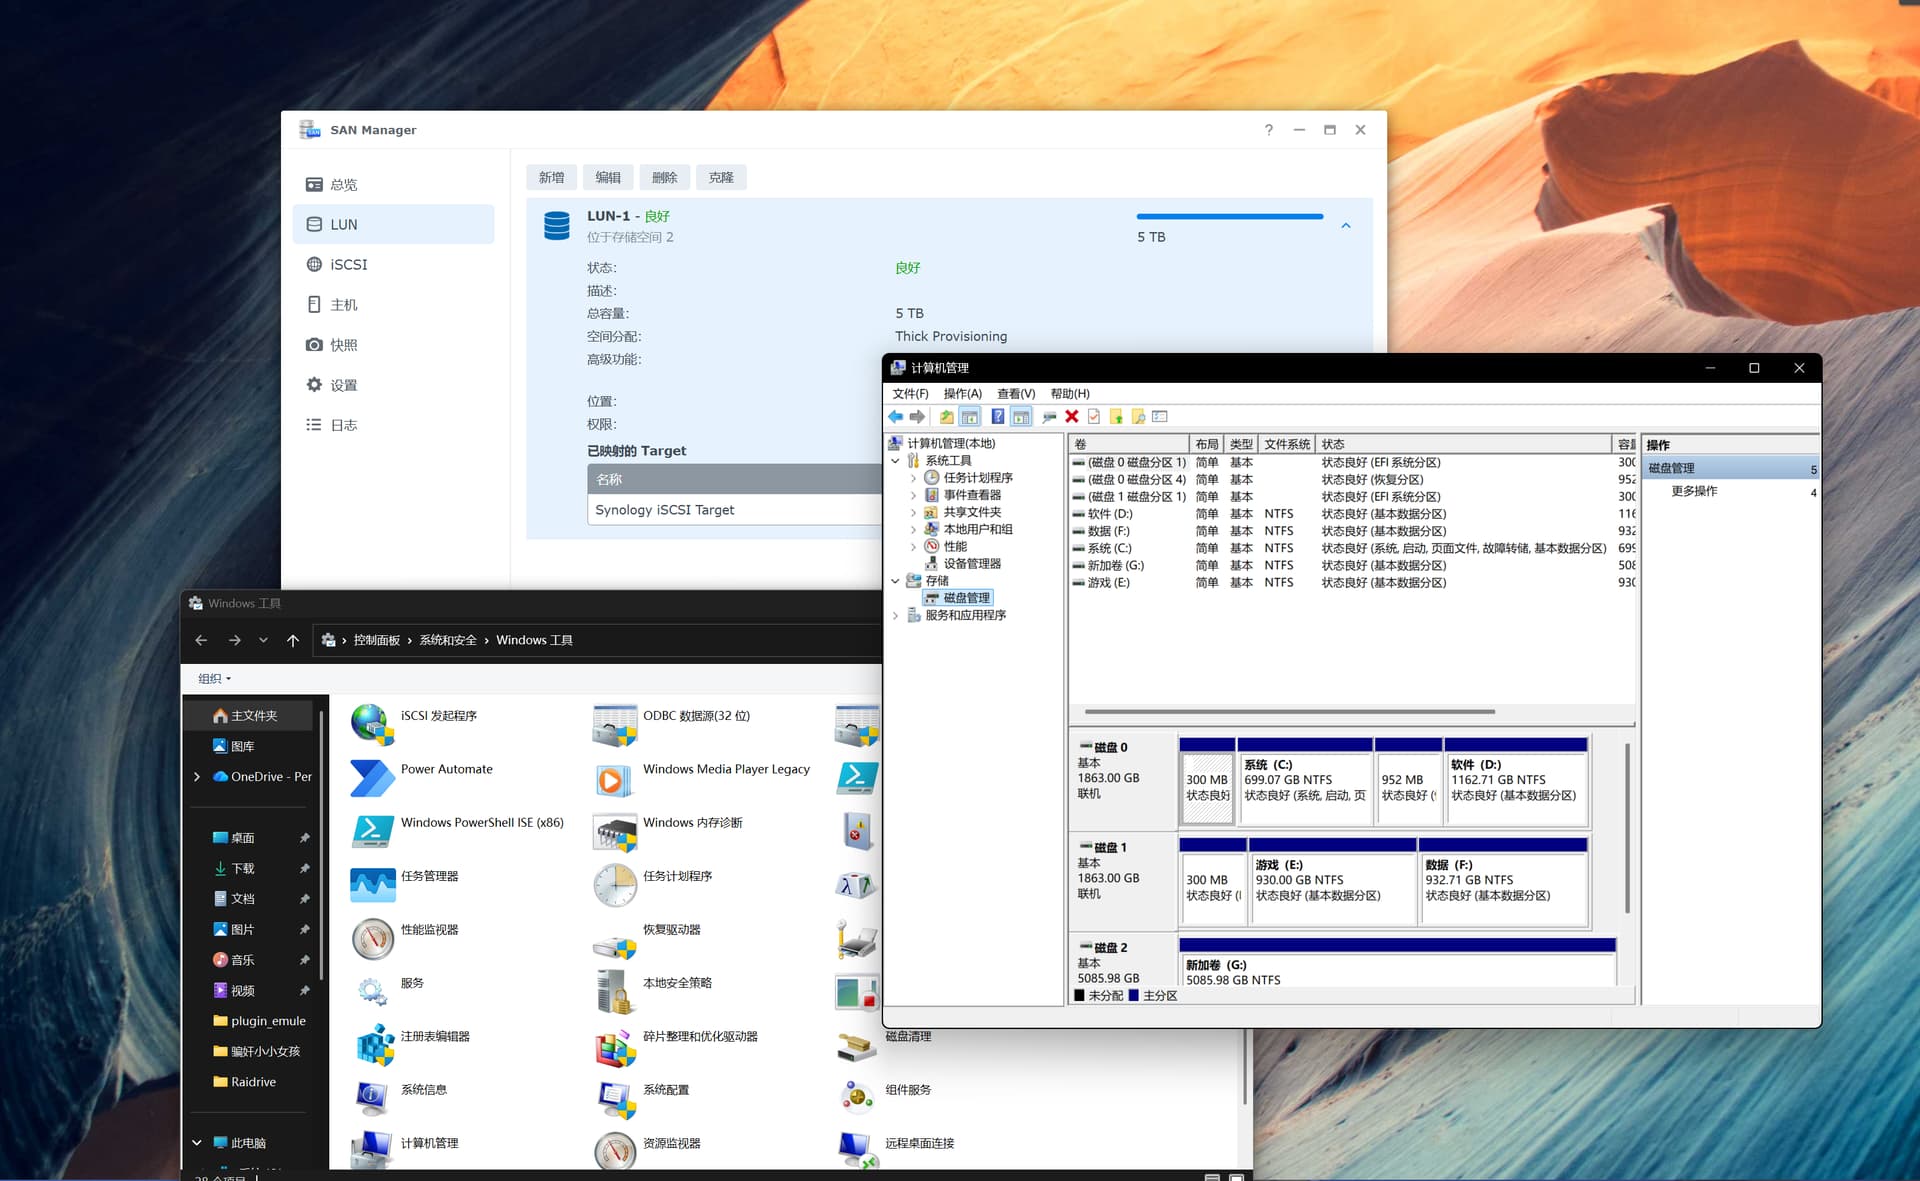The width and height of the screenshot is (1920, 1181).
Task: Open 性能监视器 icon
Action: [x=373, y=937]
